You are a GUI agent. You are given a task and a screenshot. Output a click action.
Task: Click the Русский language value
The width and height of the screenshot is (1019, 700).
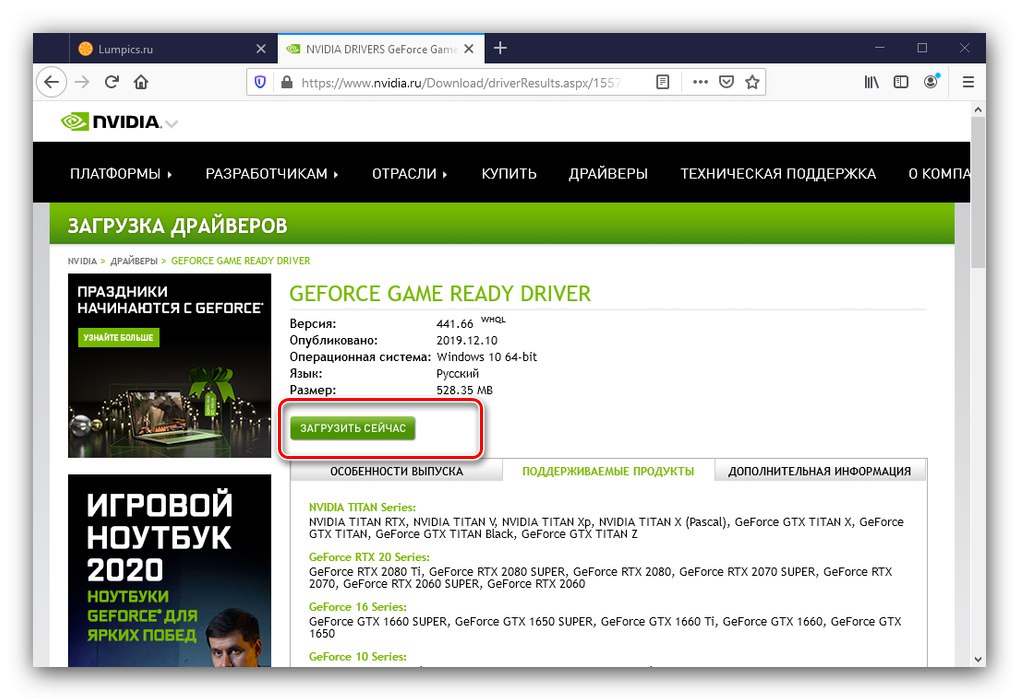(x=458, y=374)
